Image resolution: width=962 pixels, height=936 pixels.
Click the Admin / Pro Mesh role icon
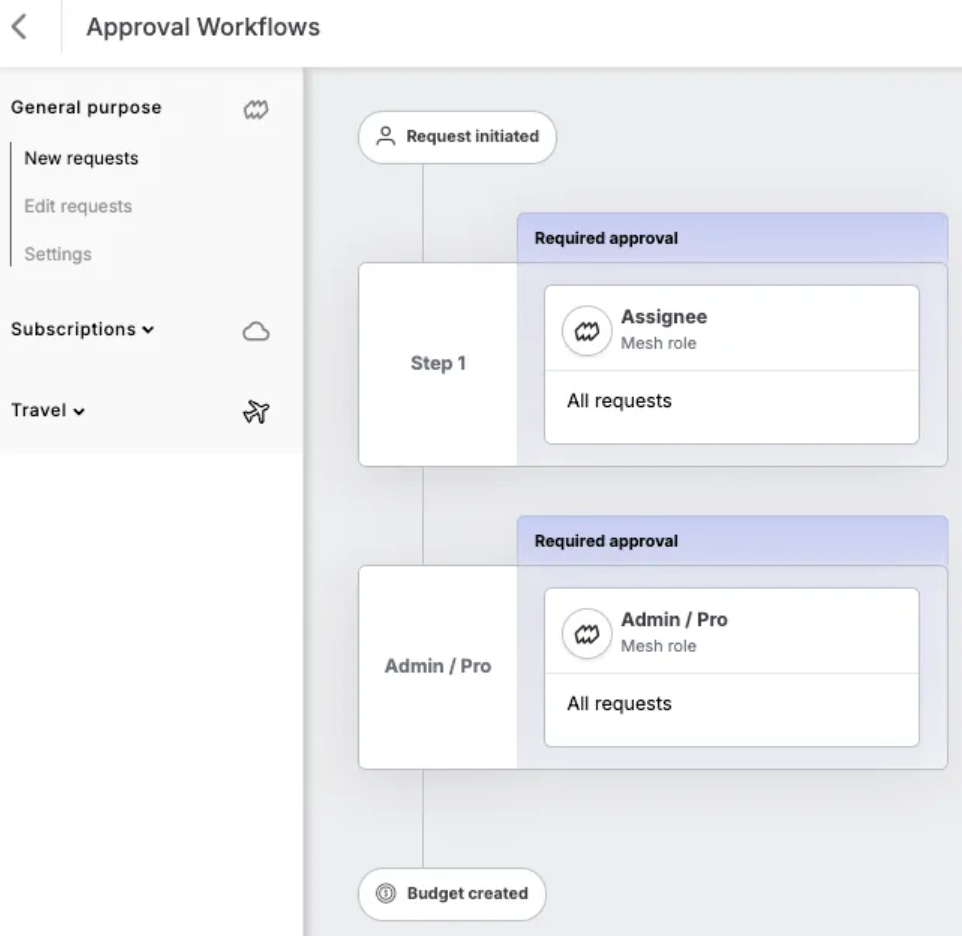tap(587, 634)
